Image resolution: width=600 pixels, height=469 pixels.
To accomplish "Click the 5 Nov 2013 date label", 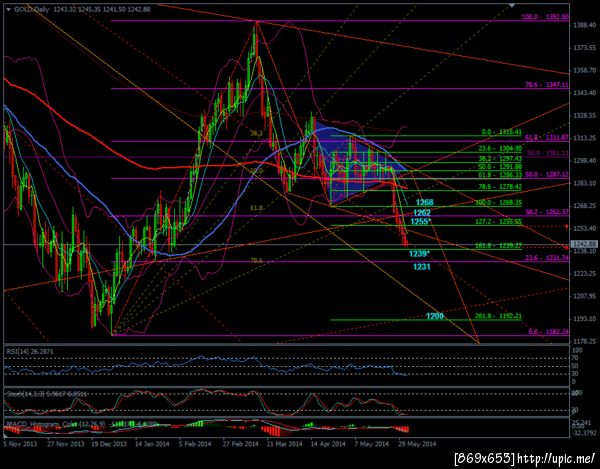I will tap(20, 444).
